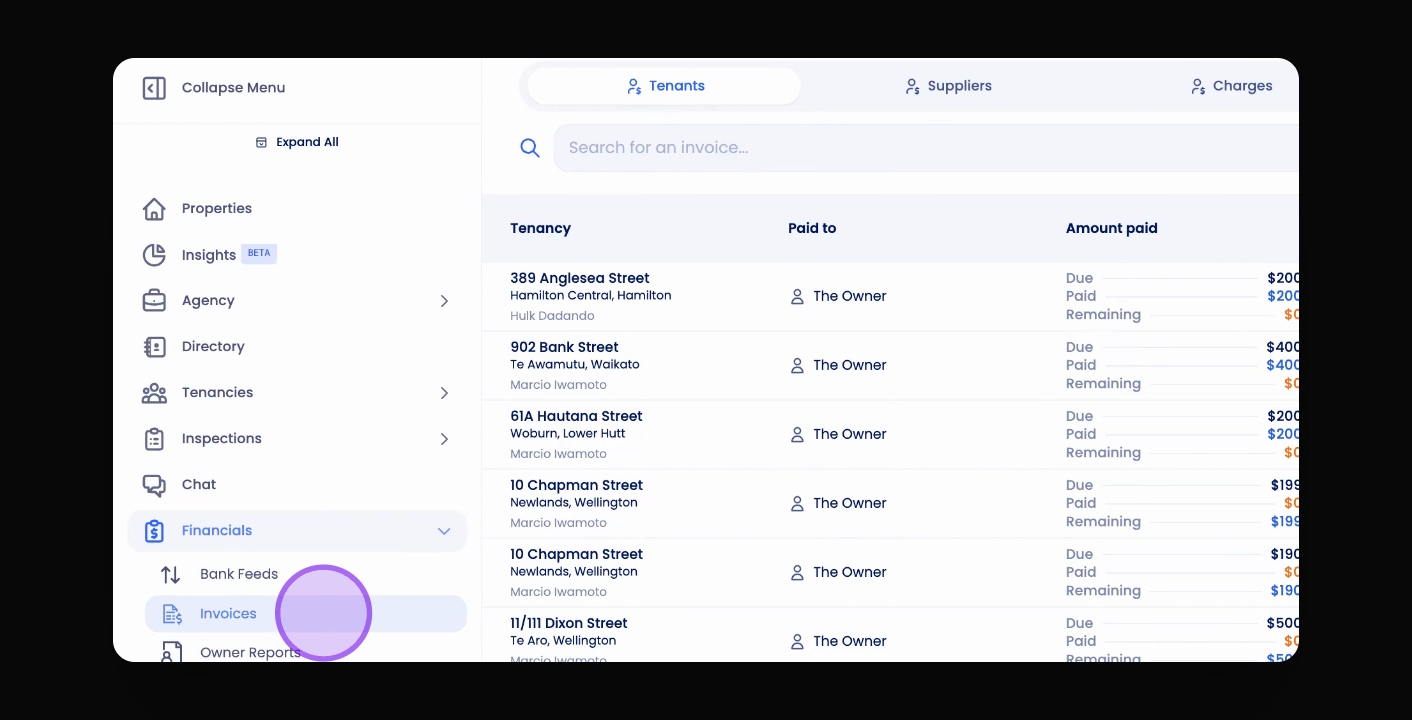Click the Collapse Menu label
The width and height of the screenshot is (1412, 720).
coord(233,88)
